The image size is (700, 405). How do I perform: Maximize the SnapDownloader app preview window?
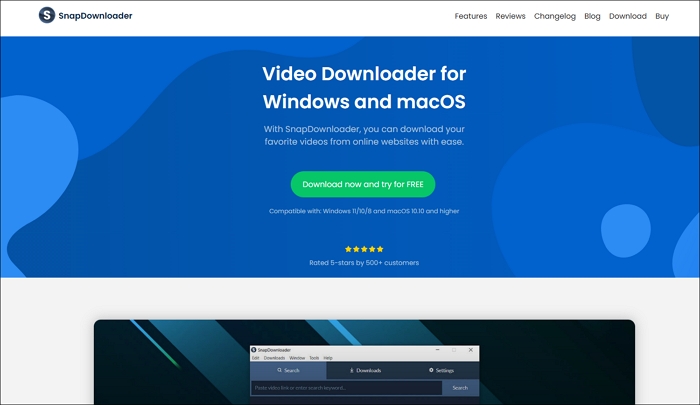click(x=454, y=350)
